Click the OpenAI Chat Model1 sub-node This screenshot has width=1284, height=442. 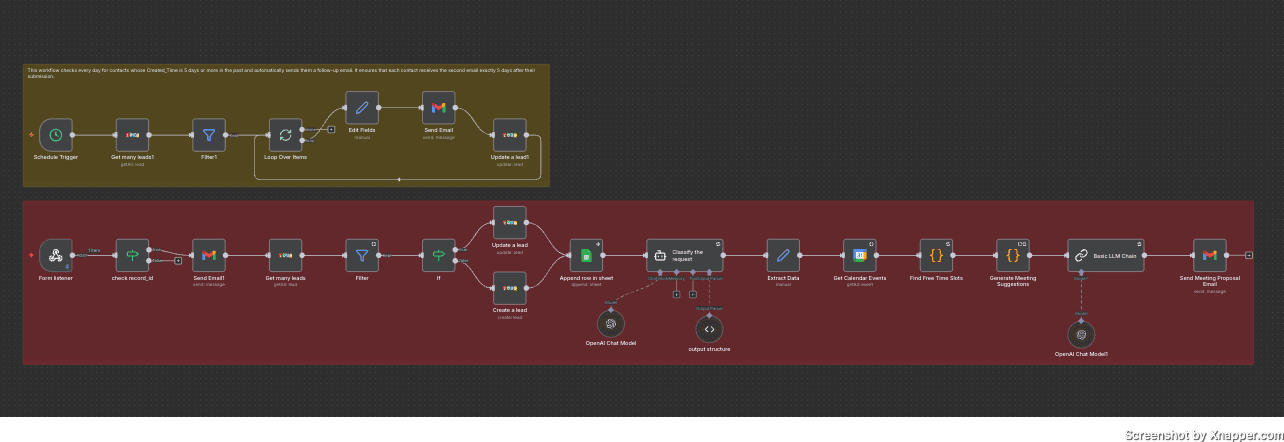point(1081,335)
